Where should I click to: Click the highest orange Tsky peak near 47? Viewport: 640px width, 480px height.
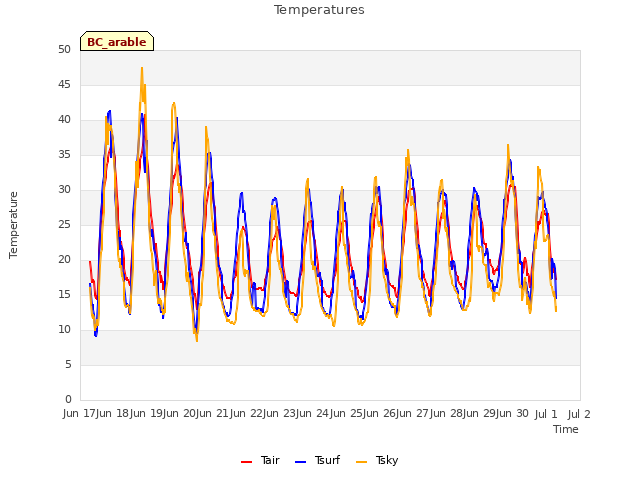click(x=142, y=69)
